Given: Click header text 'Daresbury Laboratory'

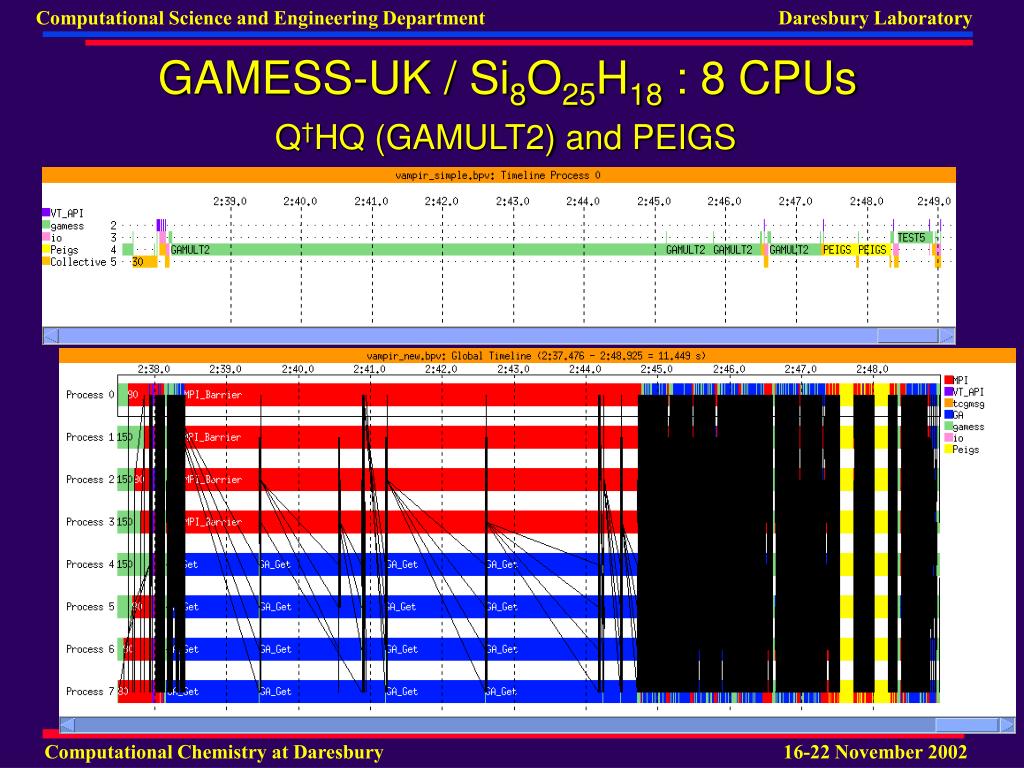Looking at the screenshot, I should 875,18.
